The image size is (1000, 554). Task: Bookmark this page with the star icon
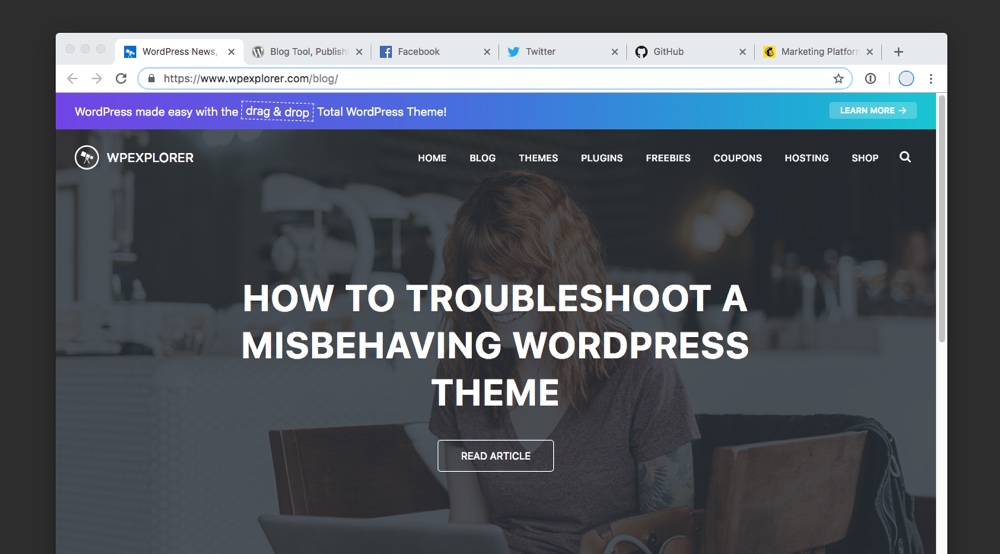[838, 78]
